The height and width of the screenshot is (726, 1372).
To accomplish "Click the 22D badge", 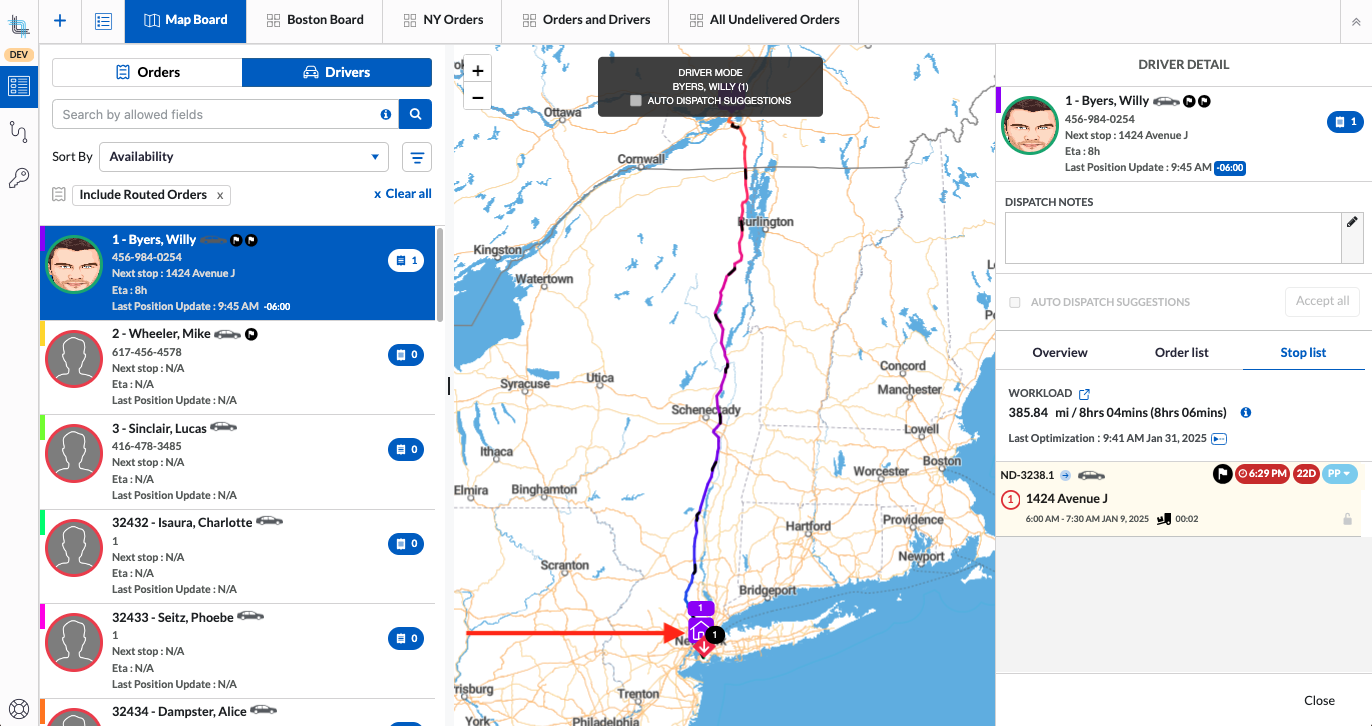I will pyautogui.click(x=1306, y=474).
